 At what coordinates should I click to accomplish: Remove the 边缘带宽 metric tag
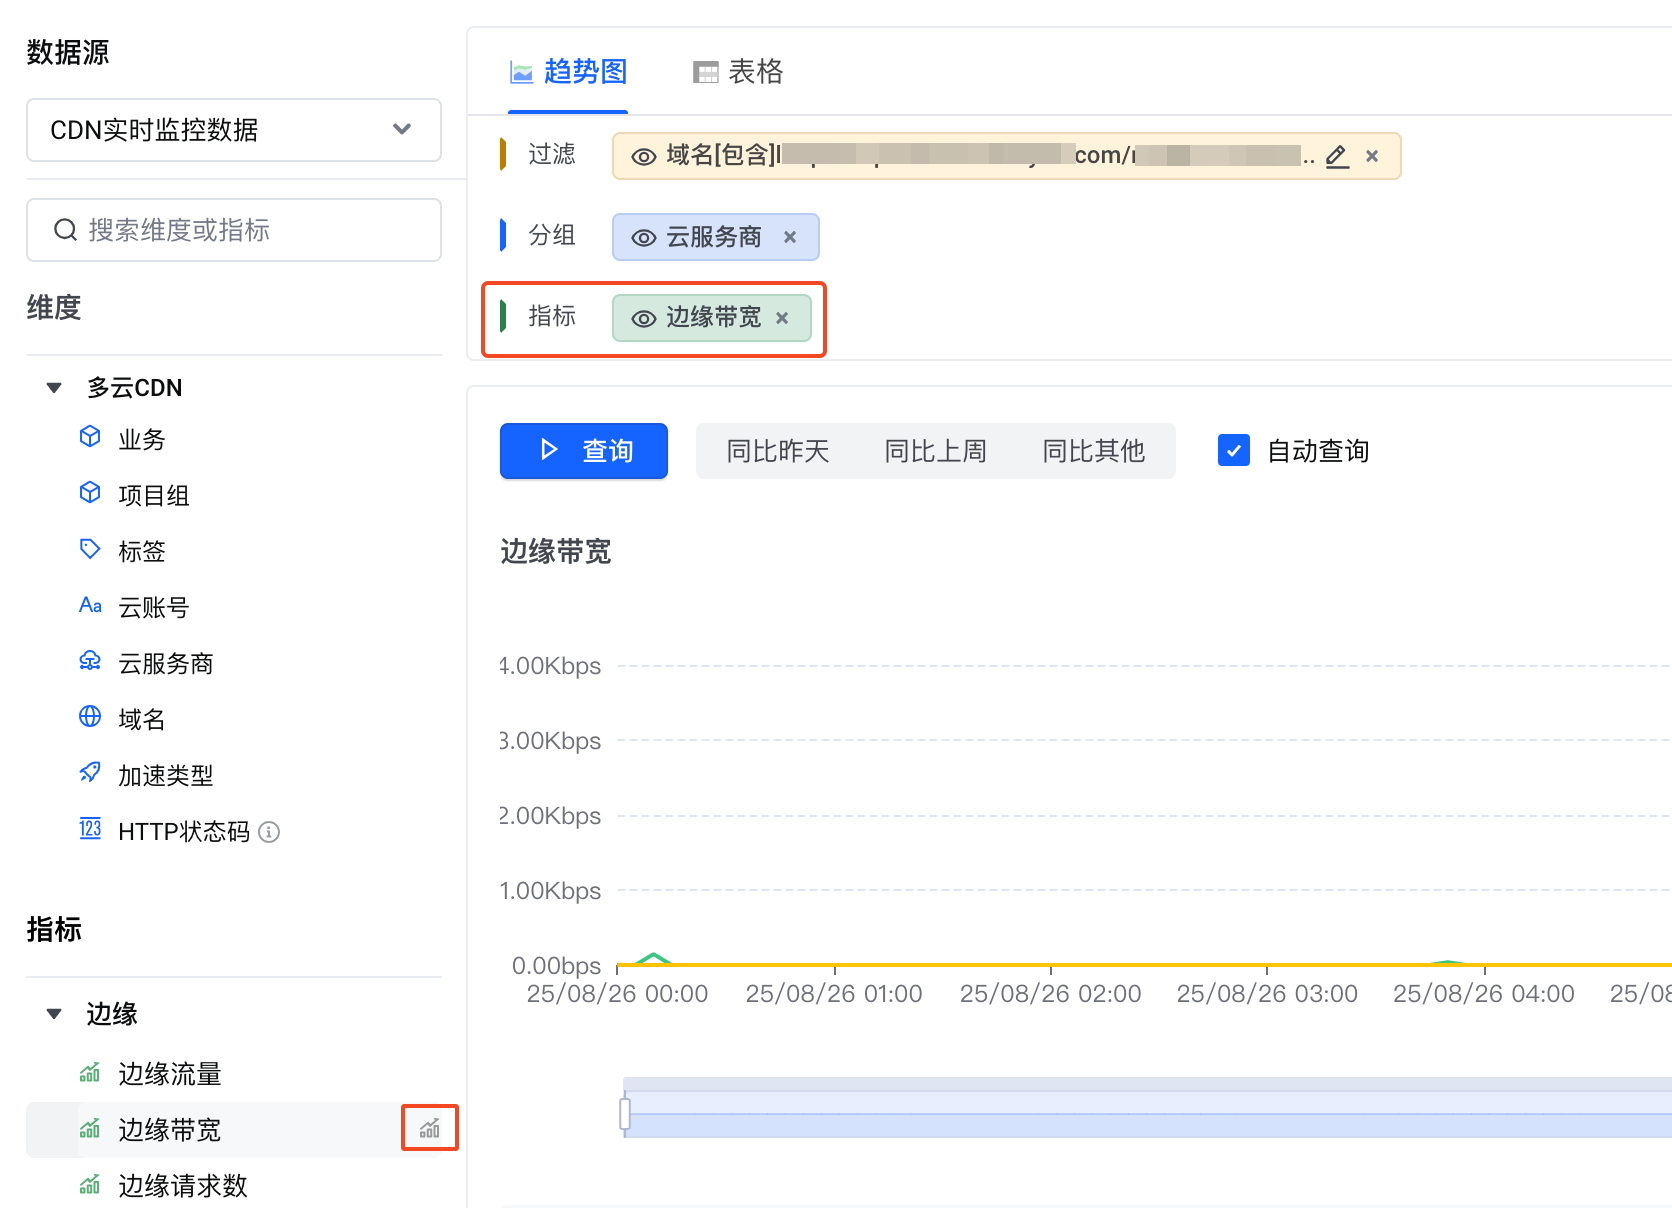(782, 318)
